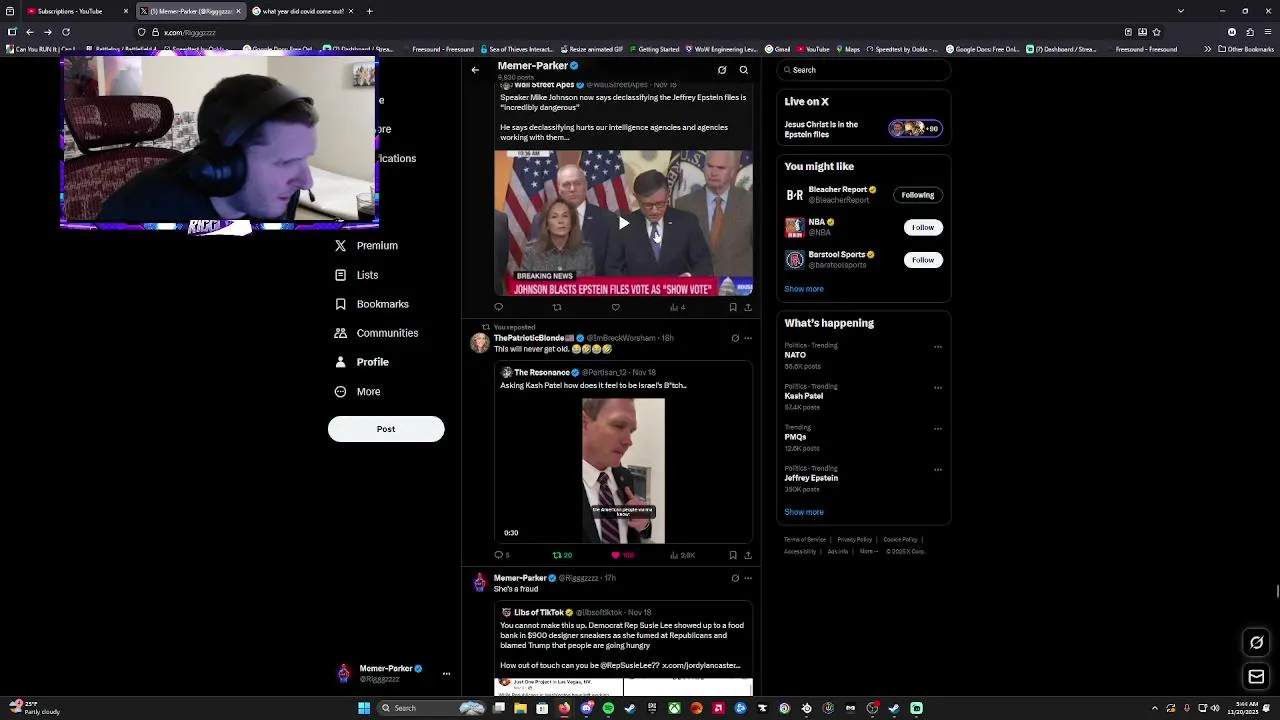This screenshot has width=1280, height=720.
Task: Open Grok on She's a fraud post
Action: pyautogui.click(x=735, y=578)
